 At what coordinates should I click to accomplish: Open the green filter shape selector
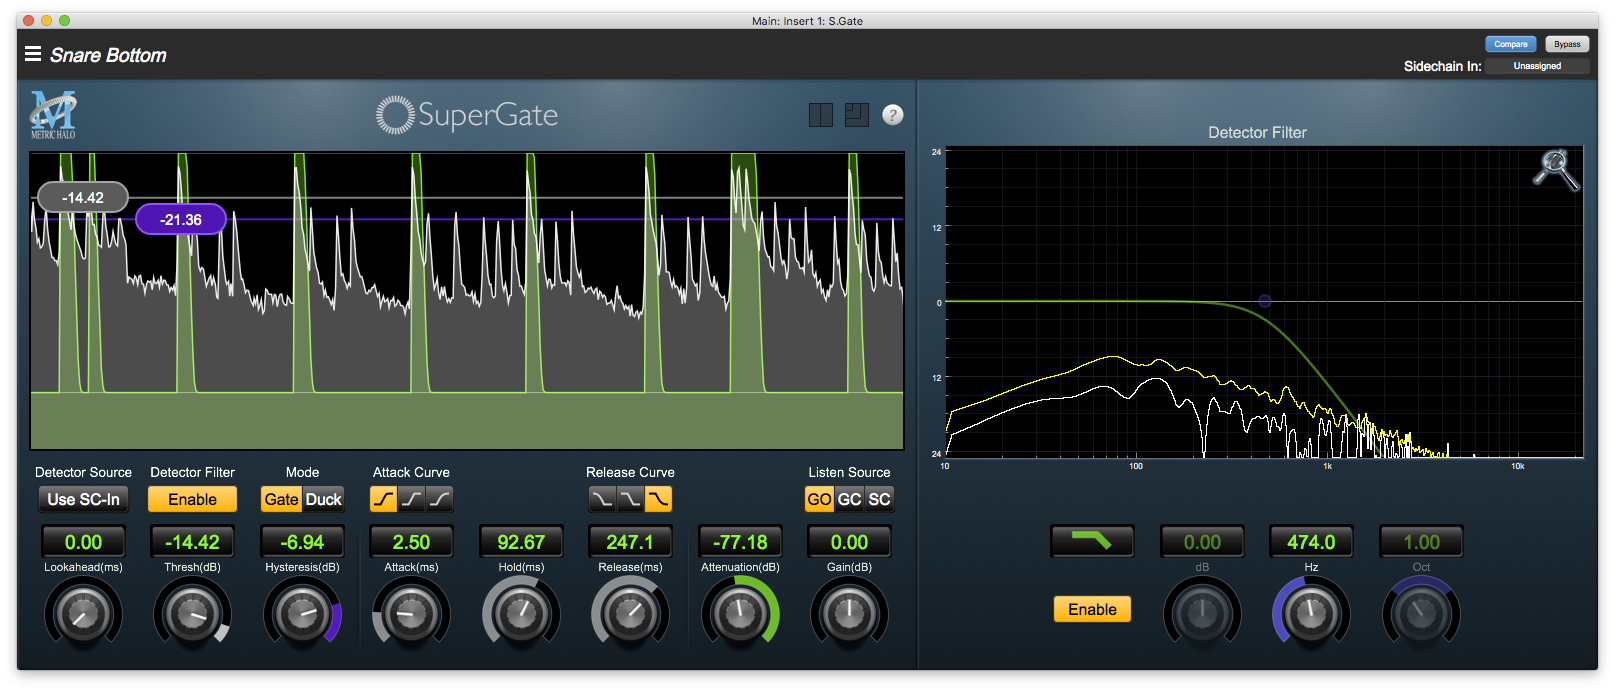(x=1092, y=541)
